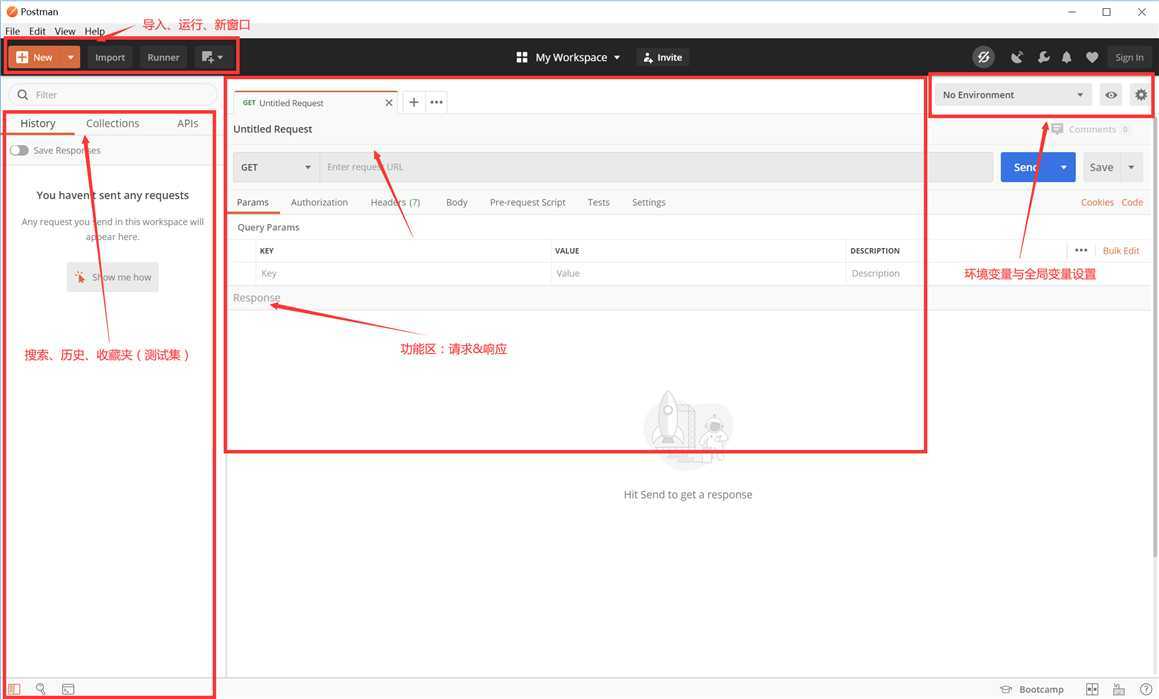The height and width of the screenshot is (699, 1159).
Task: Select the Settings request tab
Action: (649, 202)
